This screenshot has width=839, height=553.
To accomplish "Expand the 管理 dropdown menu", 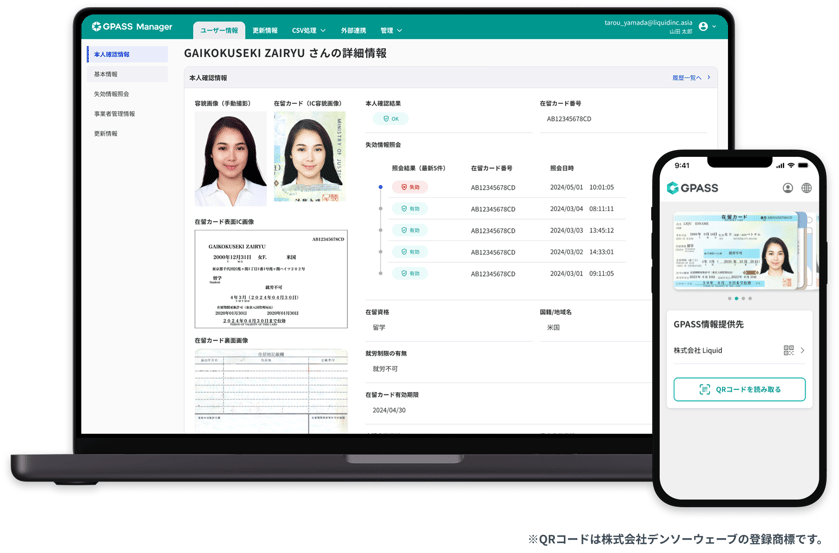I will [391, 31].
